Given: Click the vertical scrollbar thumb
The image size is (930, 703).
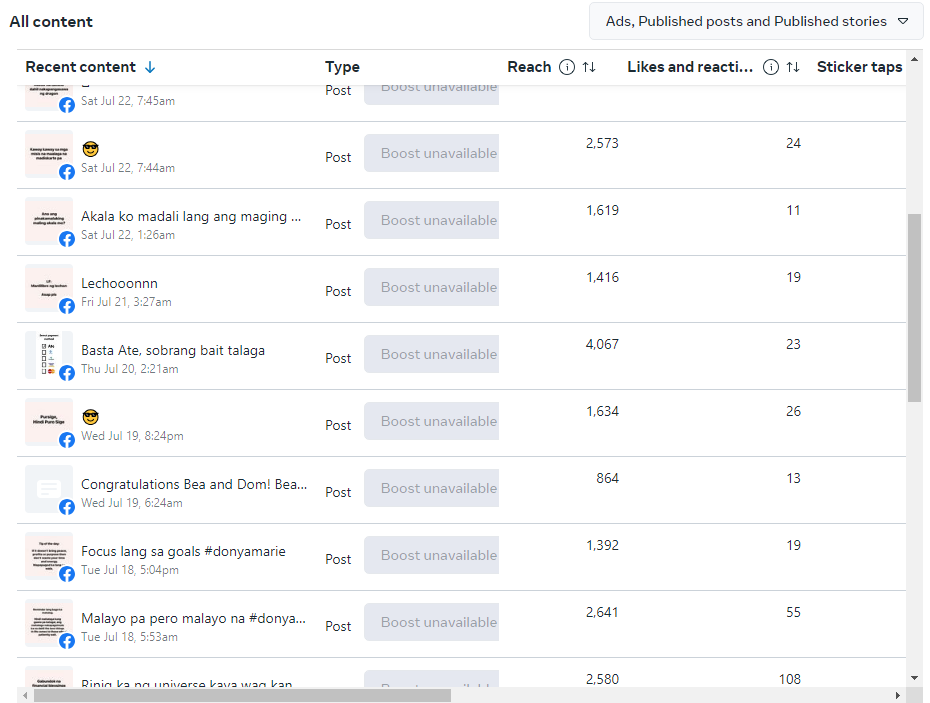Looking at the screenshot, I should pos(914,305).
